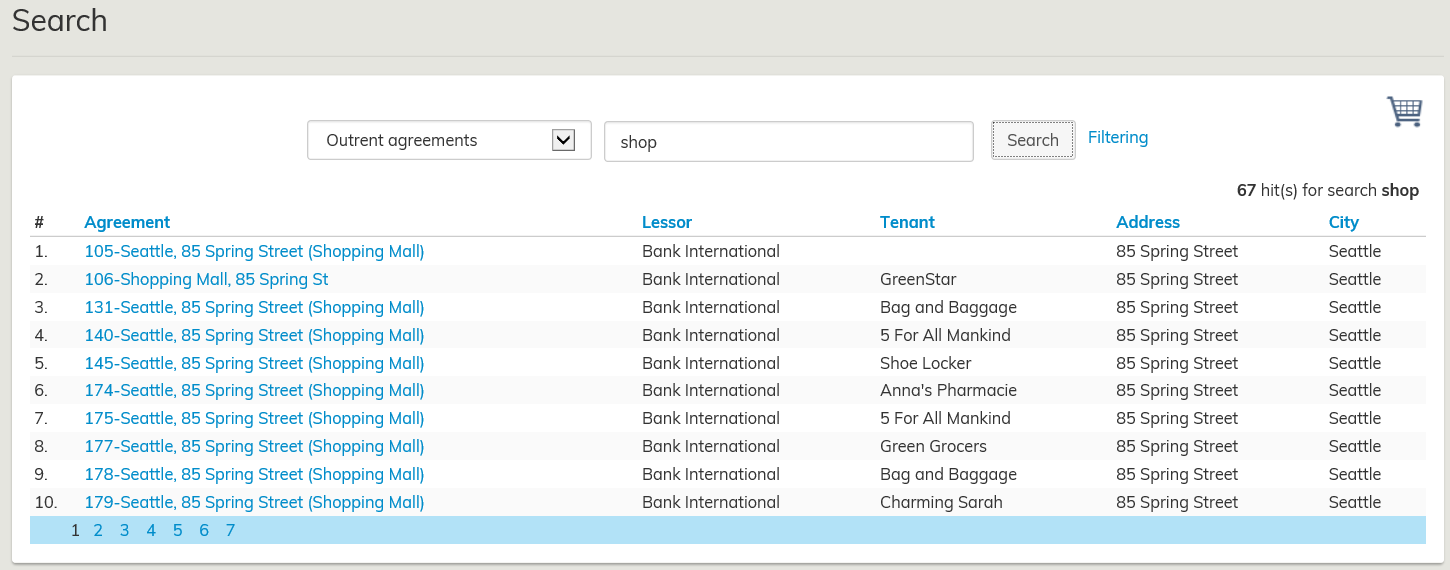Open agreement 145-Seattle for Shoe Locker
Screen dimensions: 1450x570
pos(254,364)
